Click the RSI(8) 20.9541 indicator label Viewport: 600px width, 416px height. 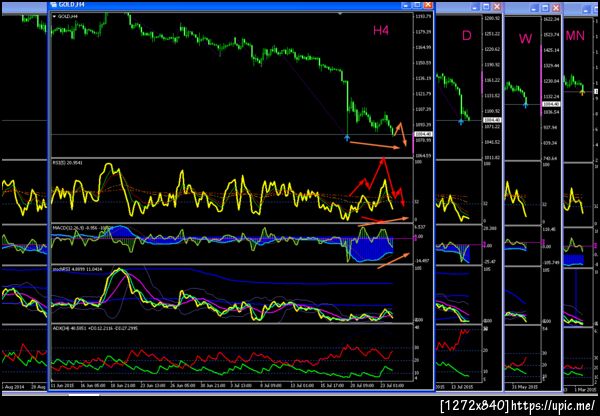pyautogui.click(x=67, y=163)
